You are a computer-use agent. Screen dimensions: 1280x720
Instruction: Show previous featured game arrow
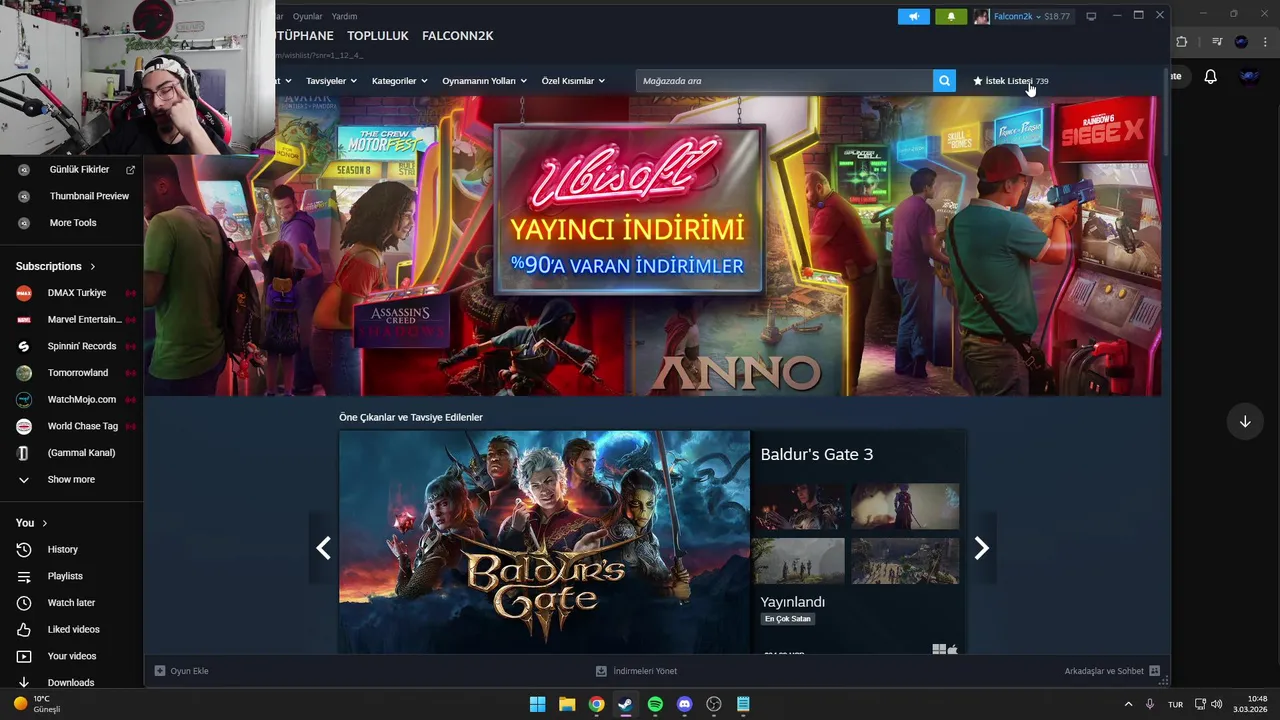[x=323, y=548]
